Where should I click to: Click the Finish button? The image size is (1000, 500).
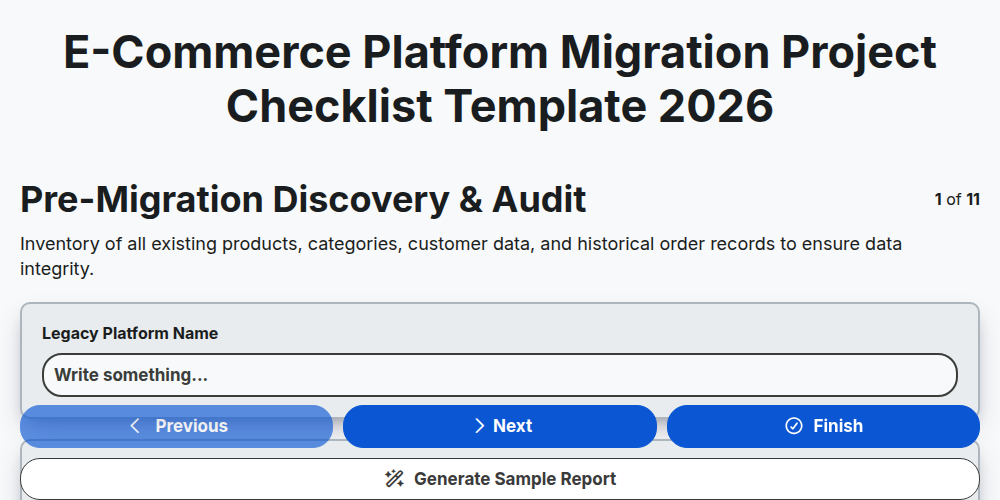pos(823,426)
